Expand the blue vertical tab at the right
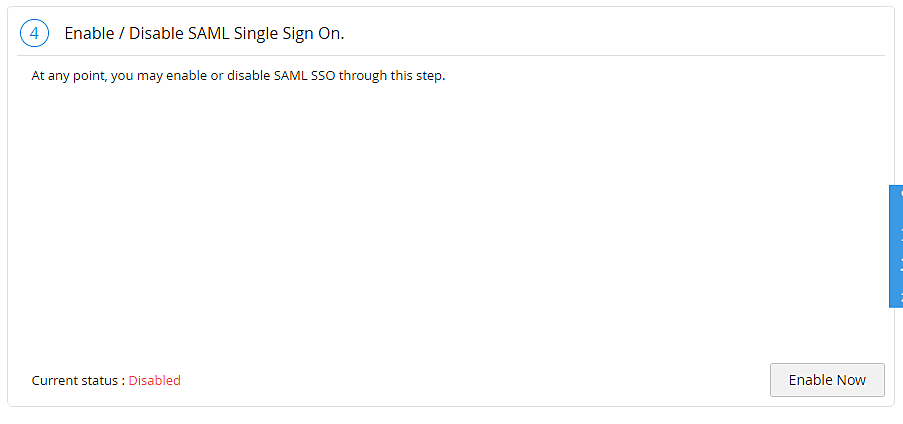Image resolution: width=903 pixels, height=424 pixels. pos(896,246)
